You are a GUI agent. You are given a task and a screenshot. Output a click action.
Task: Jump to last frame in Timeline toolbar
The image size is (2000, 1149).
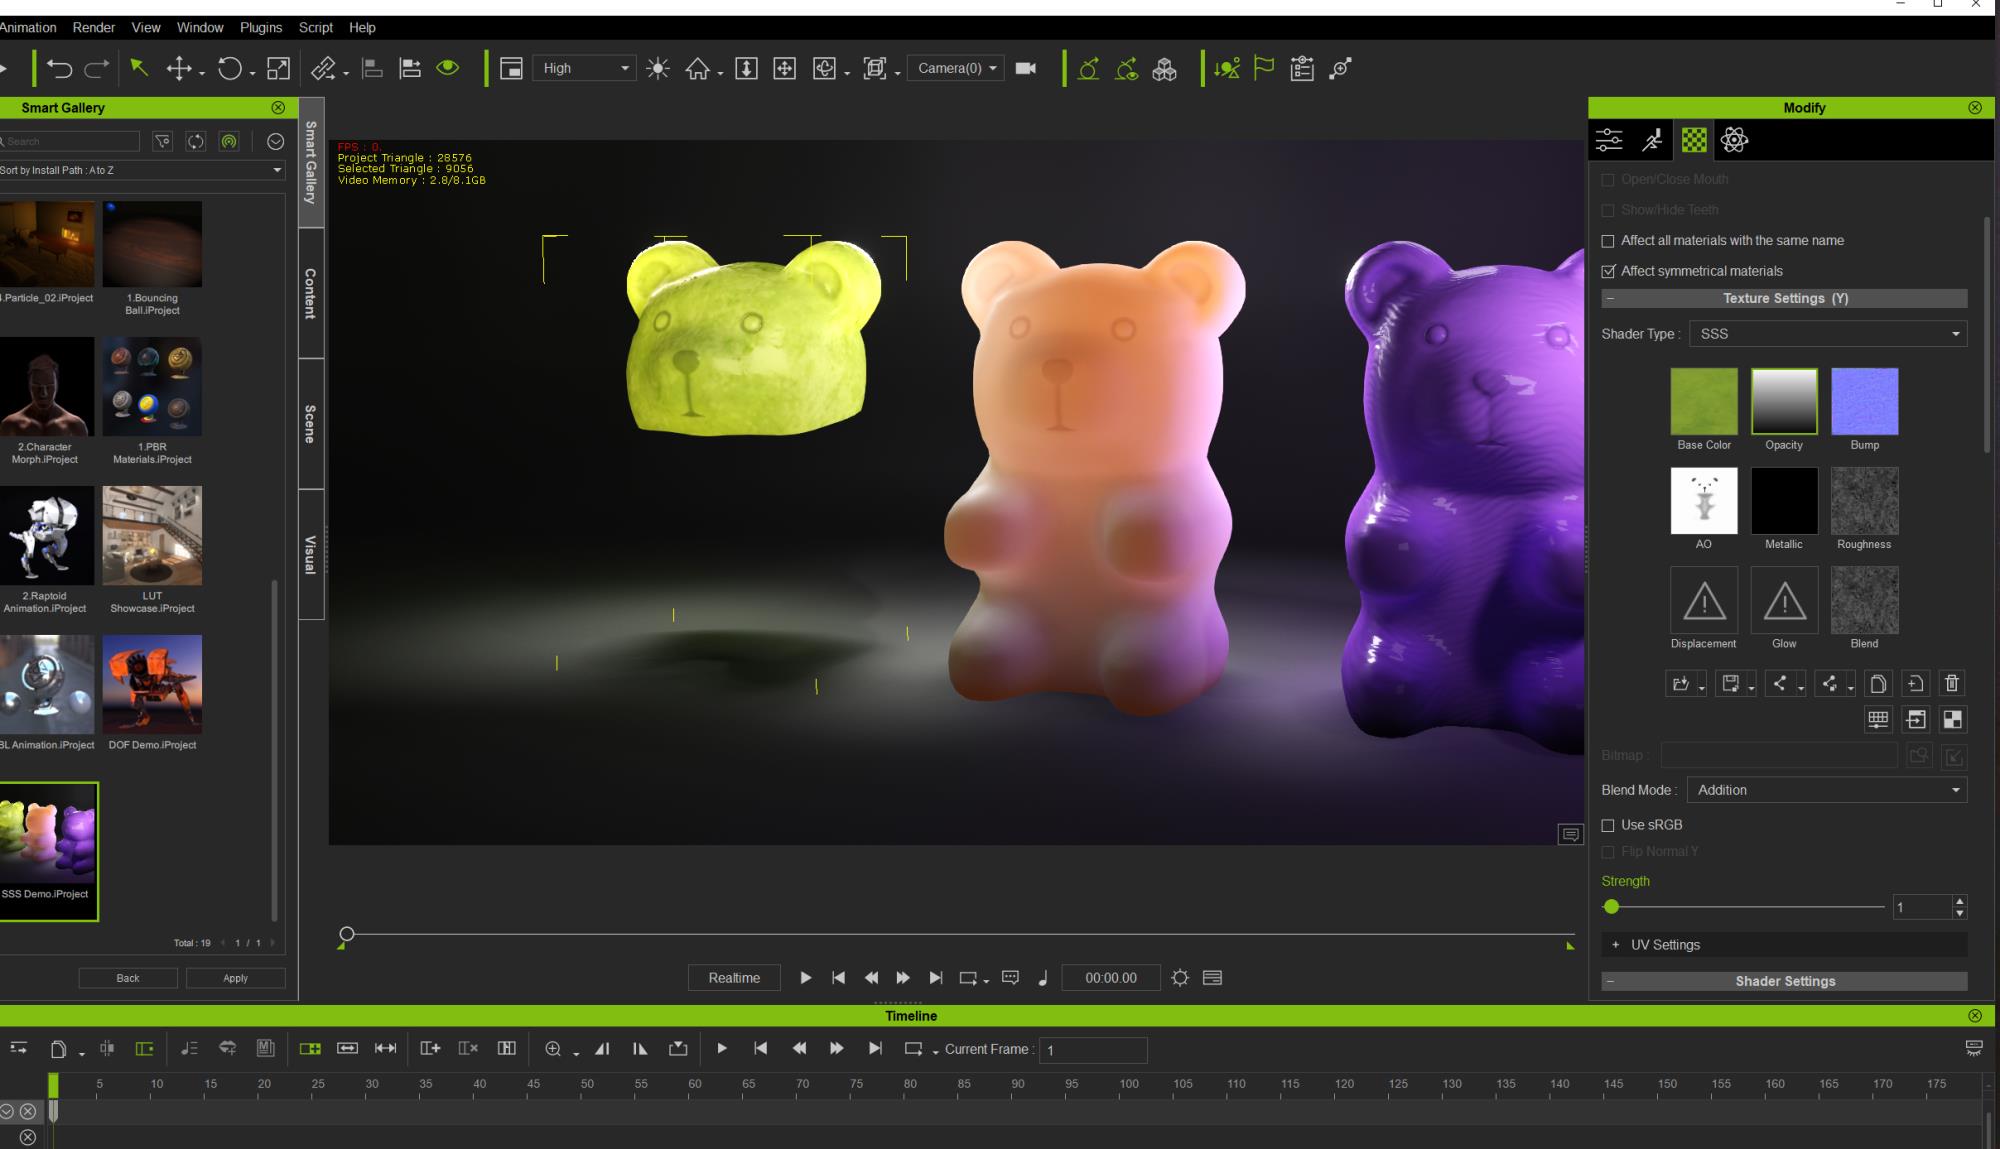tap(875, 1048)
